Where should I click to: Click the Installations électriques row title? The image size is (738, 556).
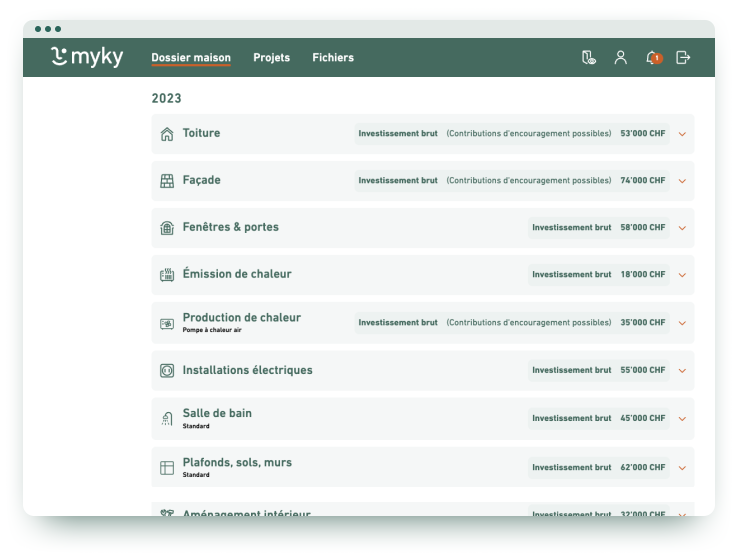[247, 370]
